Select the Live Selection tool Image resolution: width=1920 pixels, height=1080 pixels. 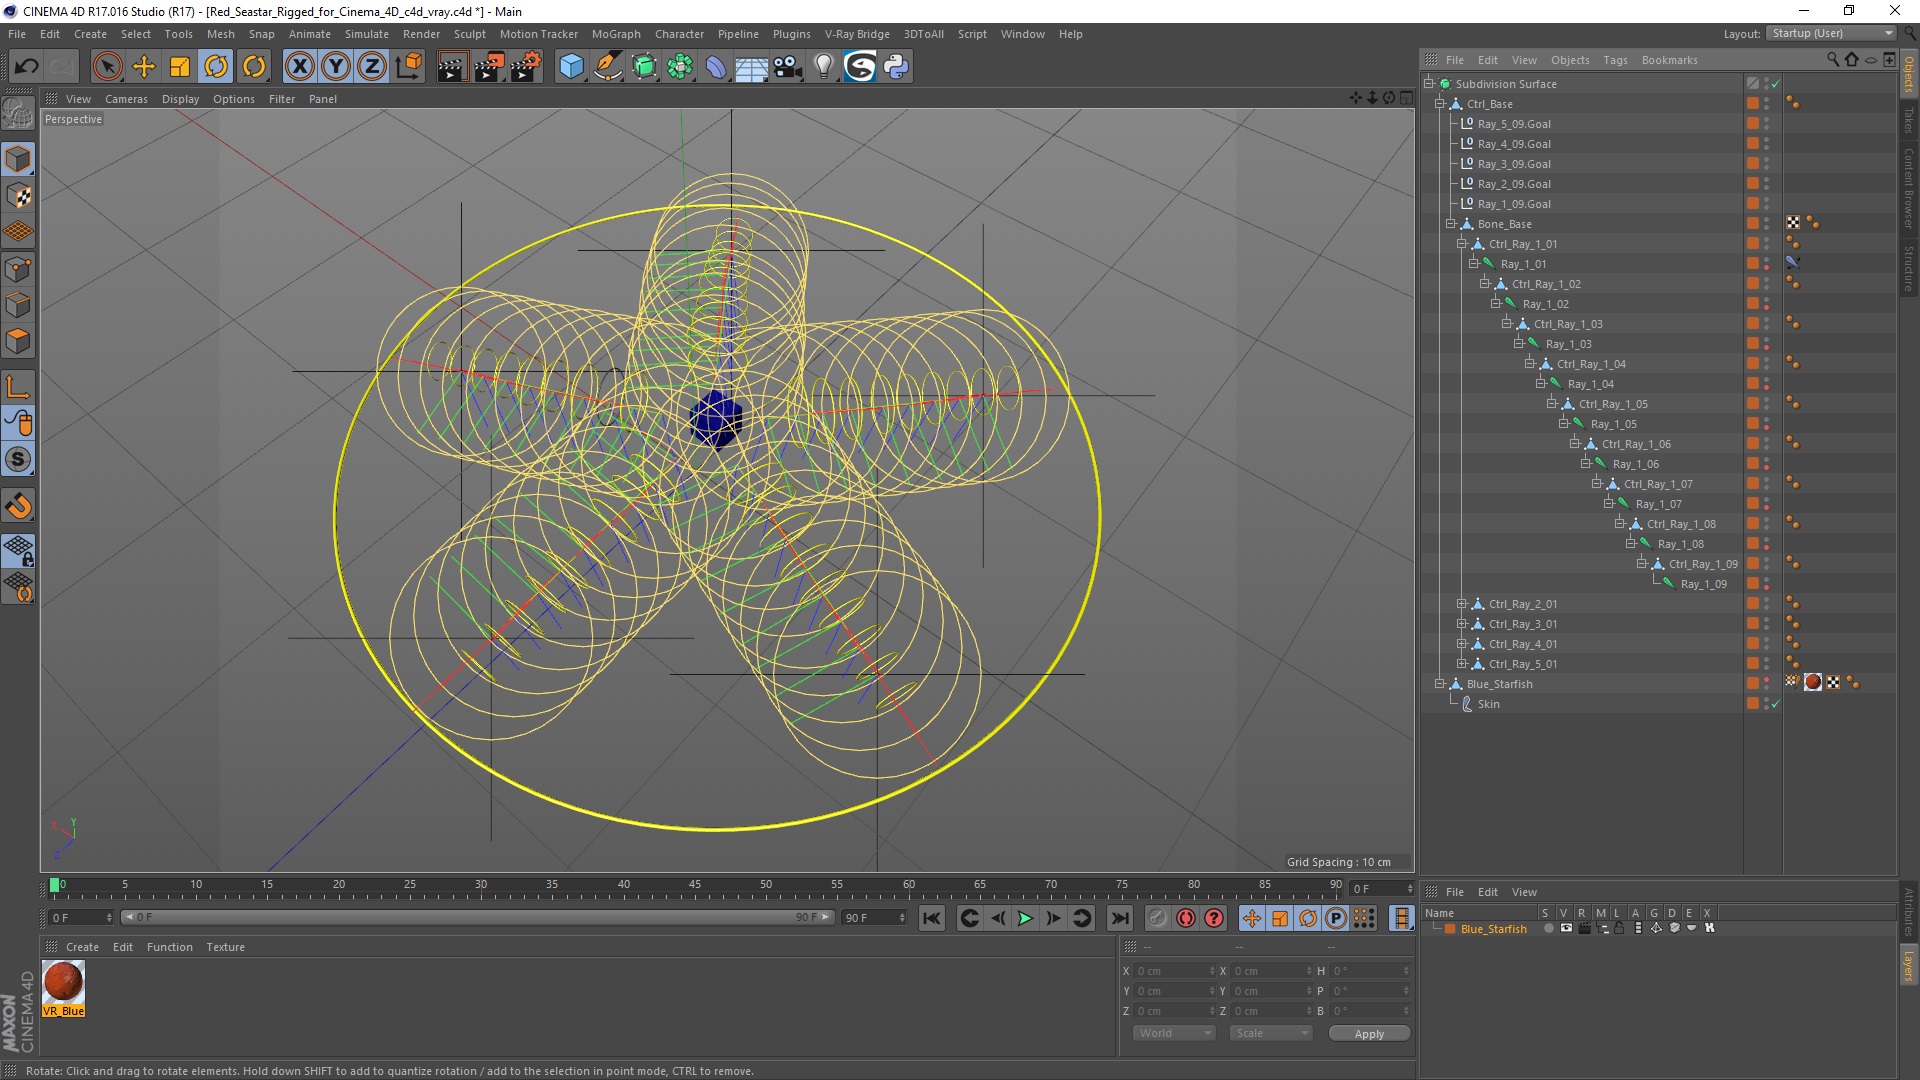(107, 67)
